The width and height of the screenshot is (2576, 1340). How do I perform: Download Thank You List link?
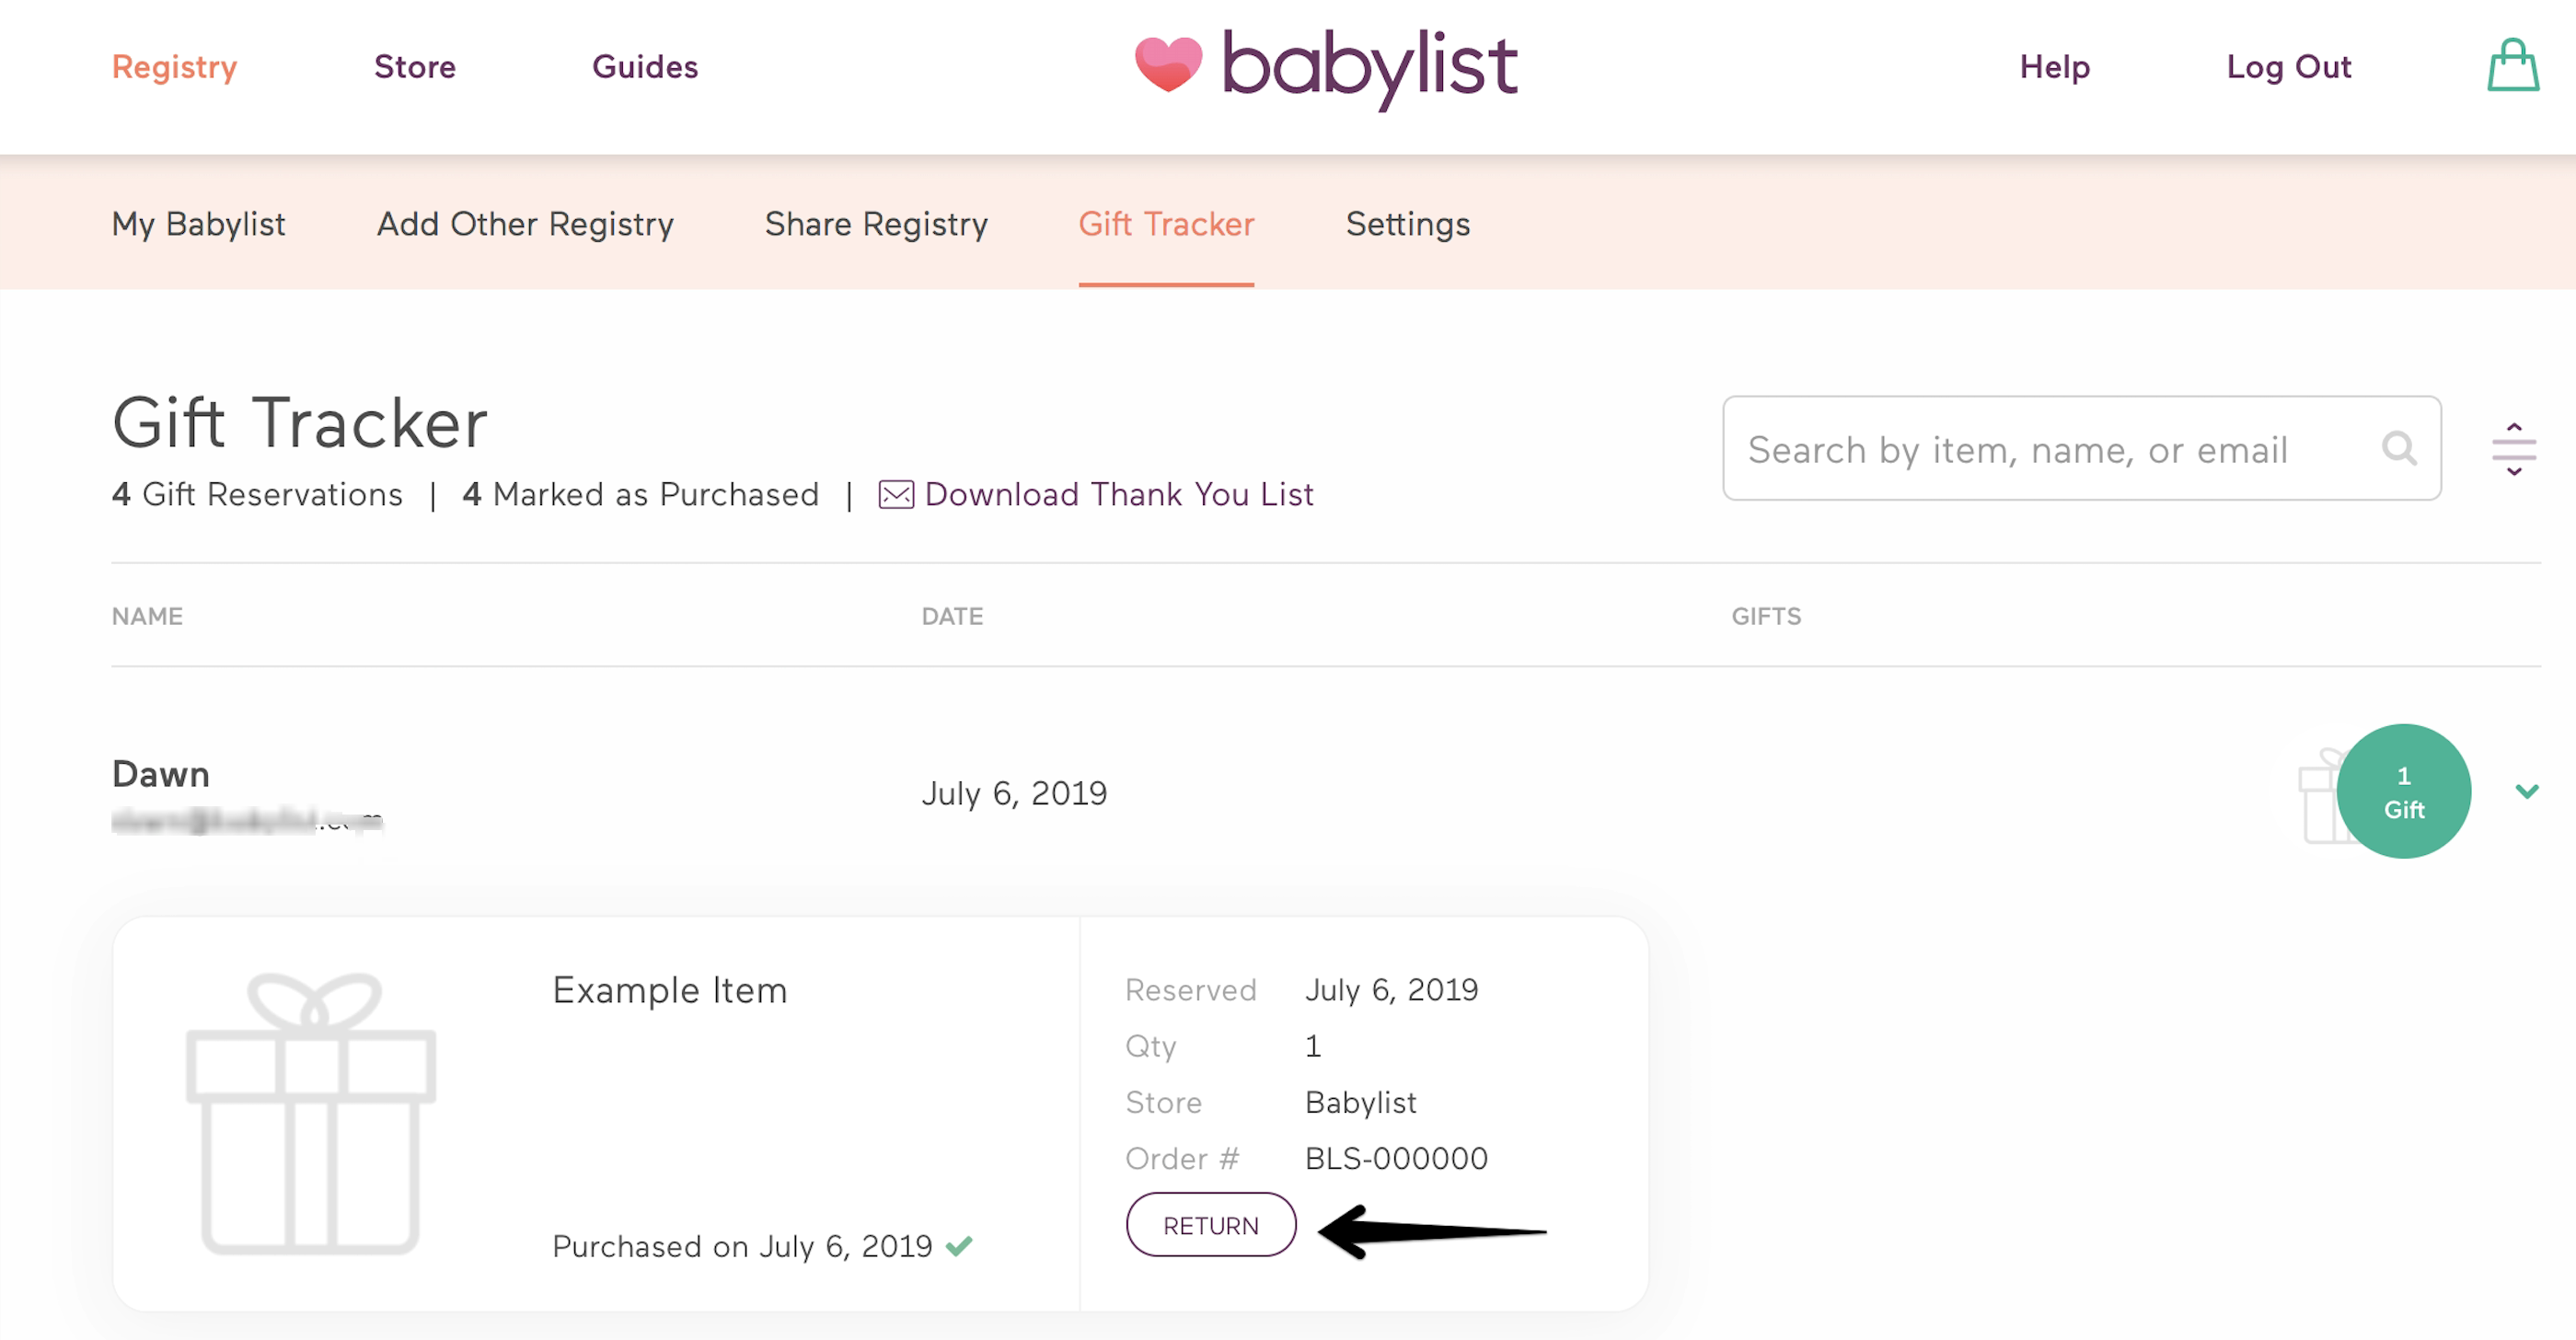point(1118,495)
